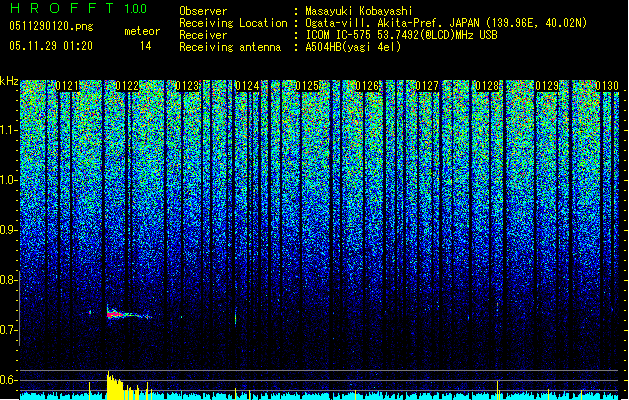Click the yellow power spike near 0128

point(497,390)
